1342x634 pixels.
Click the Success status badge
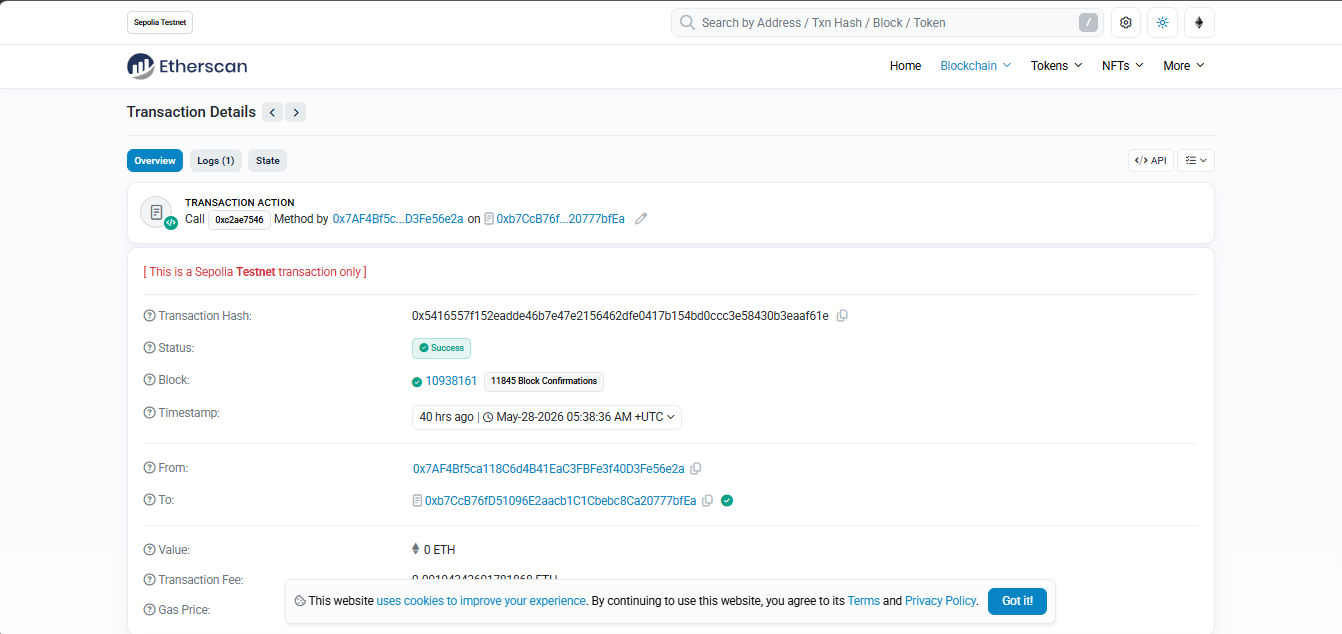coord(441,348)
